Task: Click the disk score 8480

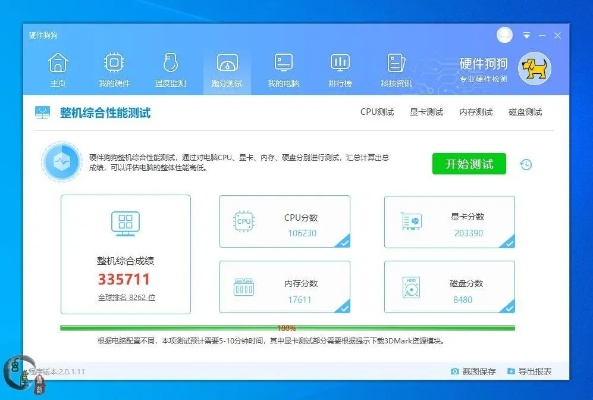Action: coord(463,300)
